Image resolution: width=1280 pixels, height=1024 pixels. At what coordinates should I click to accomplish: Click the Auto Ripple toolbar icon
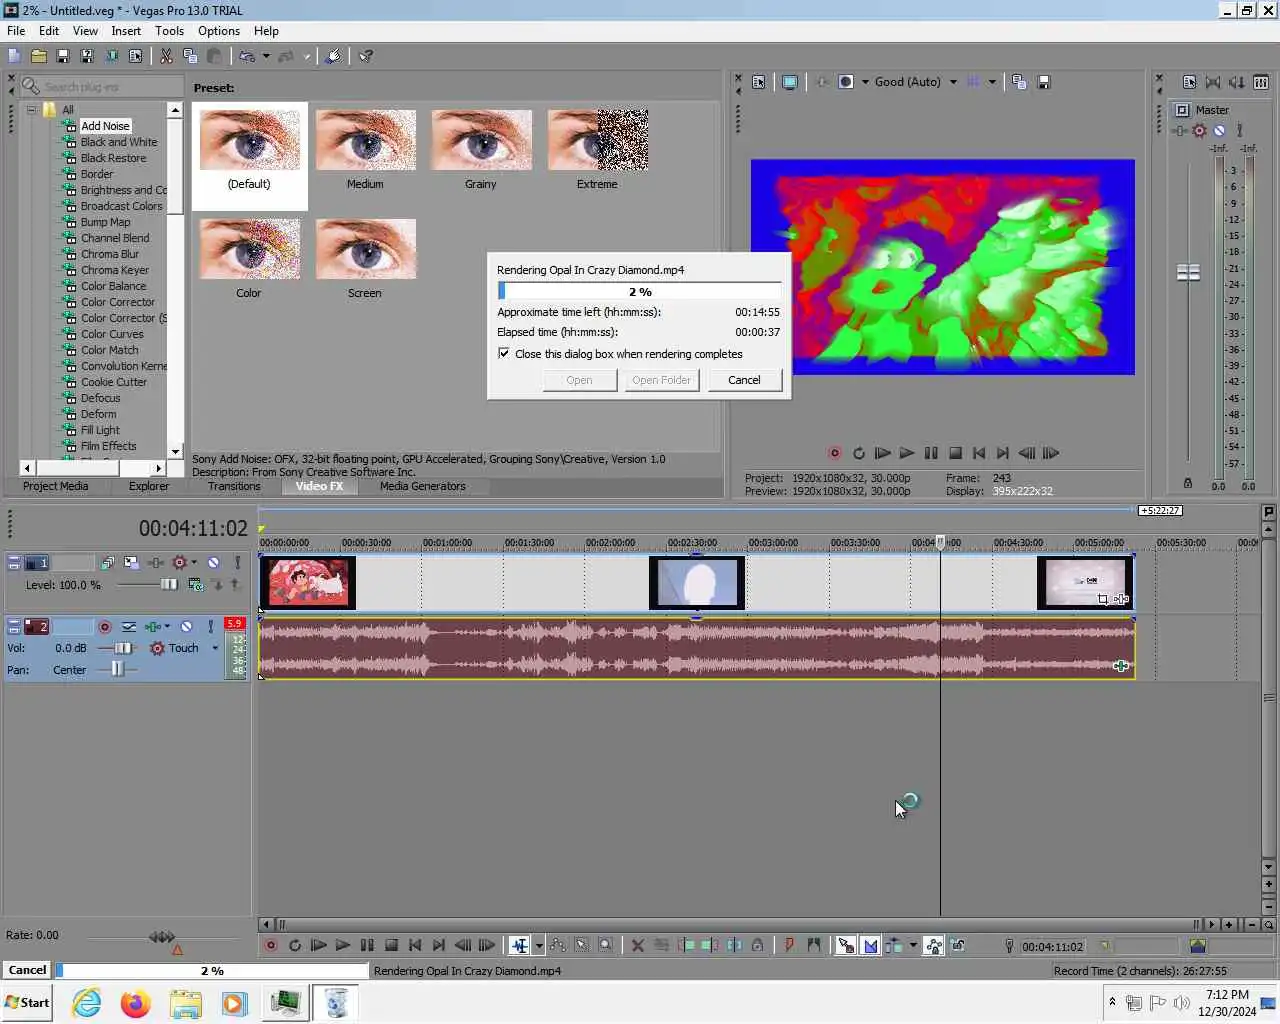tap(894, 945)
